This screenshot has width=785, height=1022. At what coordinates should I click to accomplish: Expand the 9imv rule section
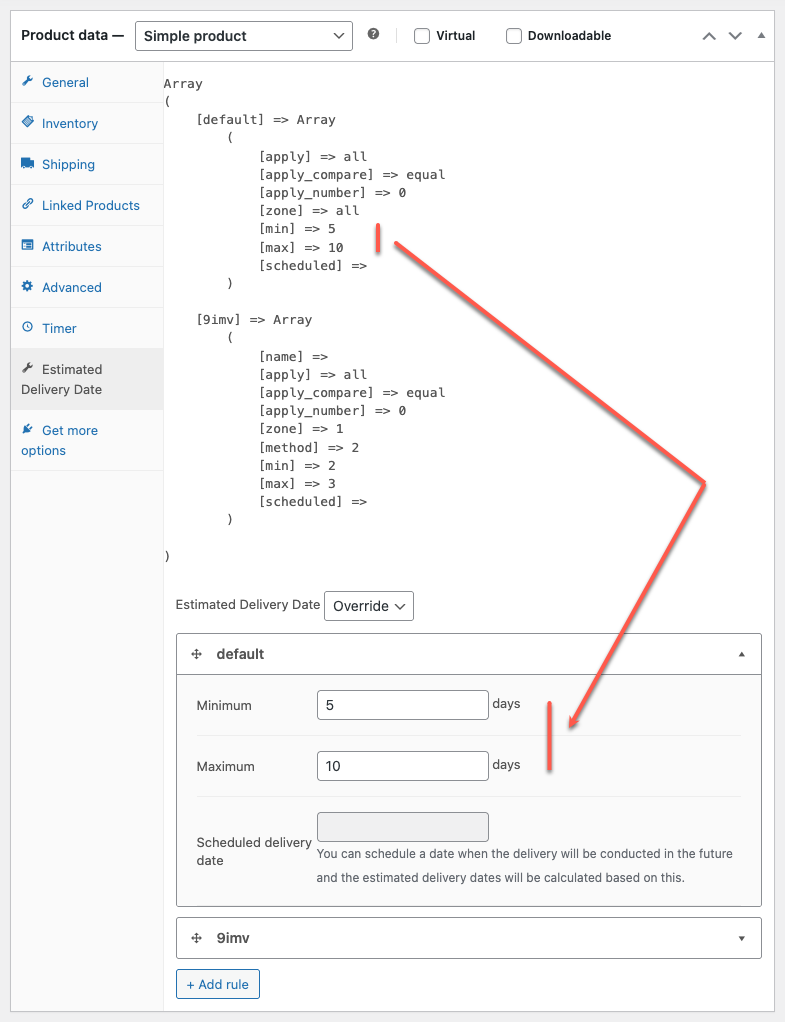741,938
